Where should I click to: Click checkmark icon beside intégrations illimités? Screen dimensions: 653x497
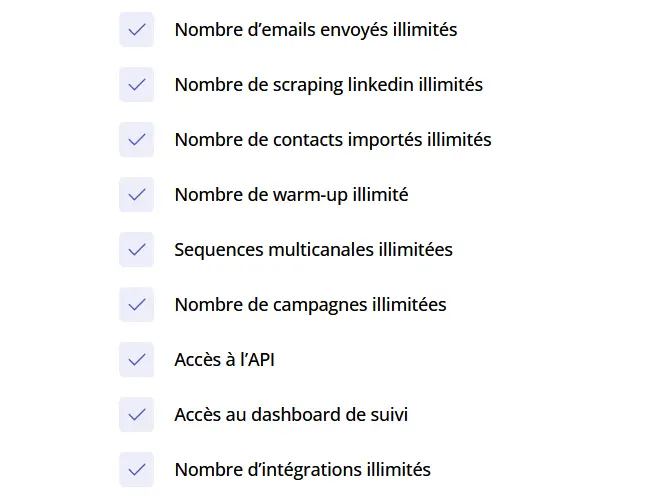pos(137,470)
